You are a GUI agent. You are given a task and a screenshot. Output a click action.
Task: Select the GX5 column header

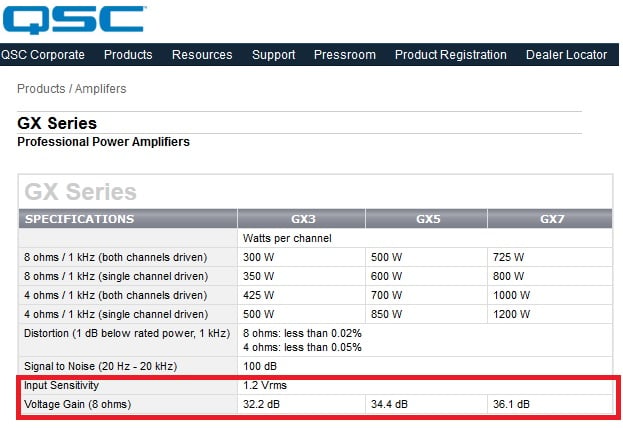(428, 219)
